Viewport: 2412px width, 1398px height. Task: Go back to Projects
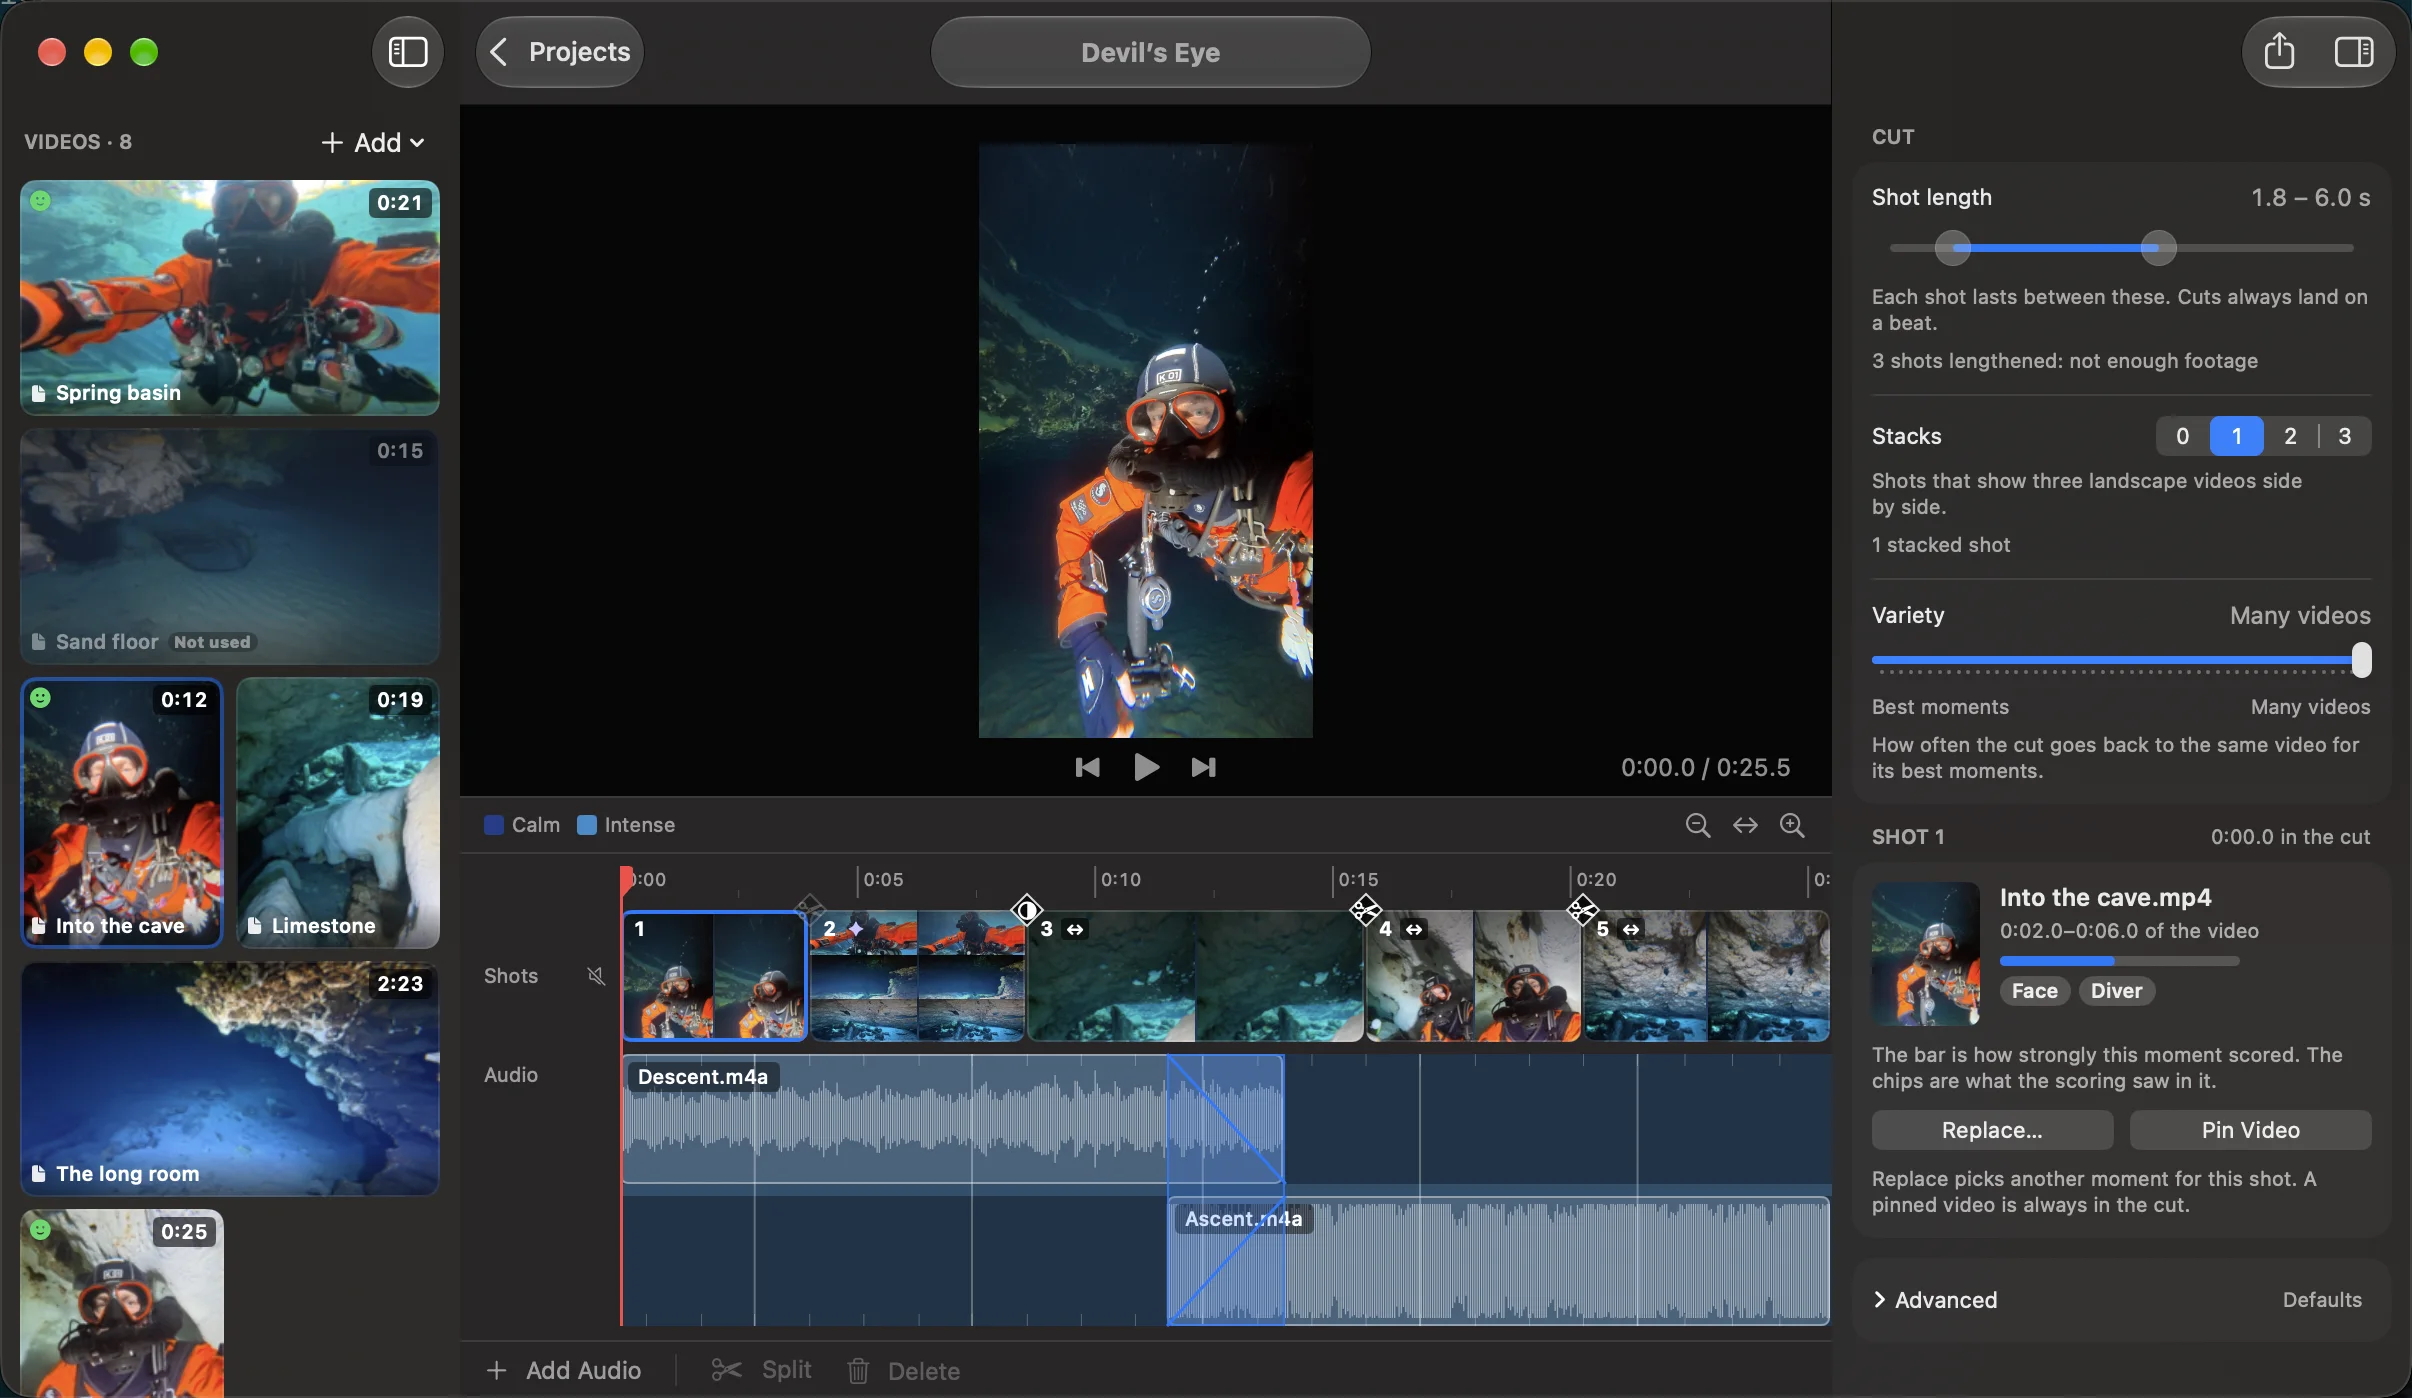(x=560, y=52)
